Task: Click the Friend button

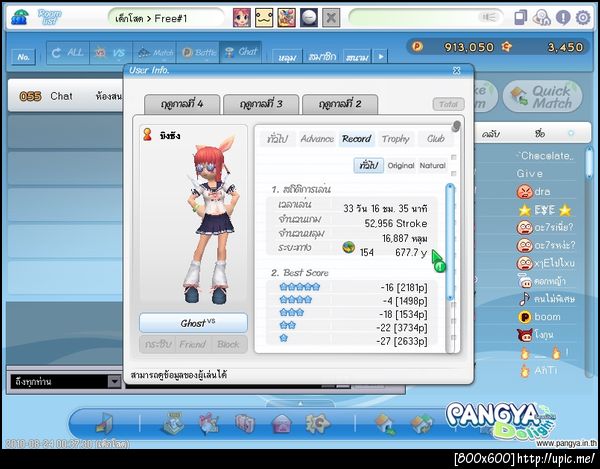Action: click(193, 344)
